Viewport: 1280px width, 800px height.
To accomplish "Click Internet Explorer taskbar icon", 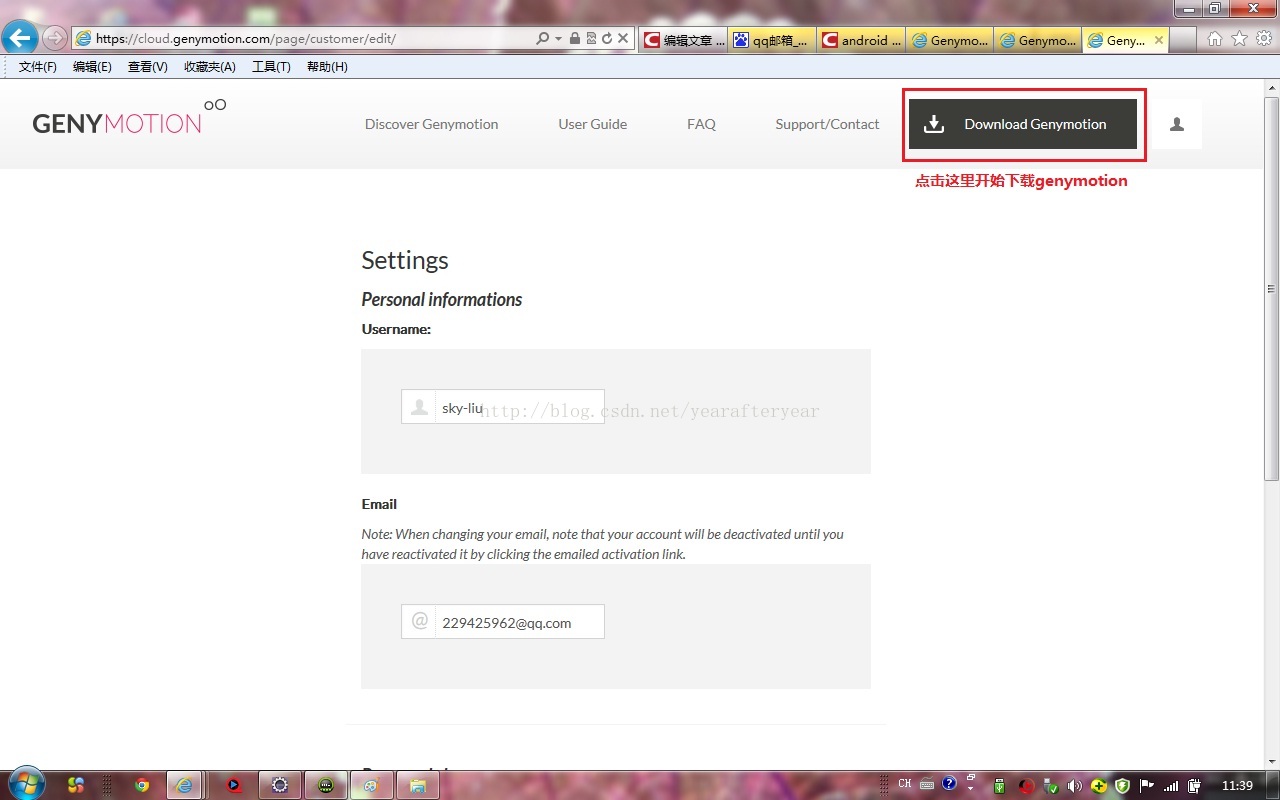I will (184, 785).
